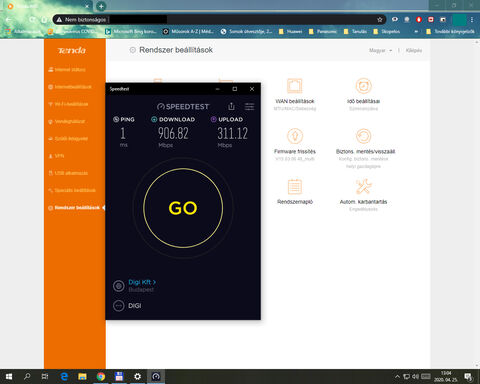Share the Speedtest results via the share icon
The width and height of the screenshot is (480, 384).
[231, 106]
